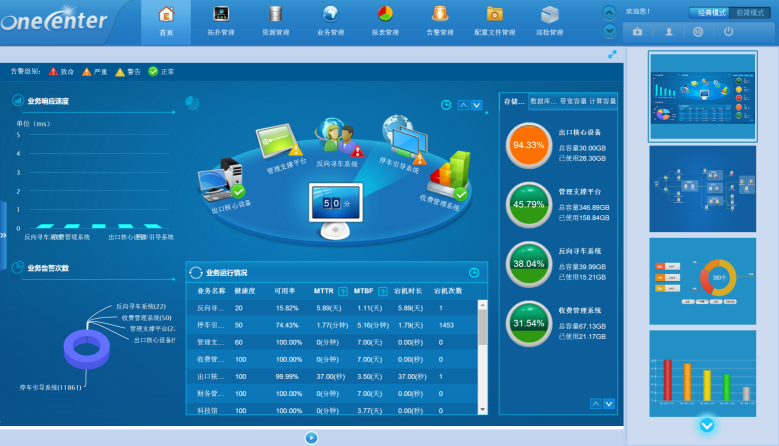
Task: Switch to 俯瞰模式 overview mode
Action: click(x=751, y=11)
